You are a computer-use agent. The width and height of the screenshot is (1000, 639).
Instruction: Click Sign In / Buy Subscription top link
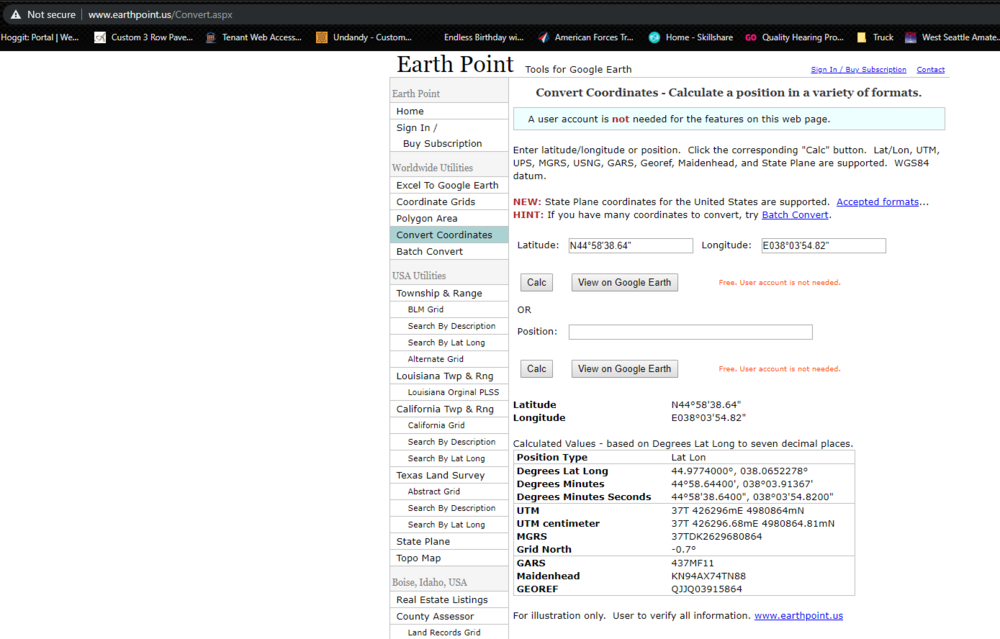pos(858,70)
